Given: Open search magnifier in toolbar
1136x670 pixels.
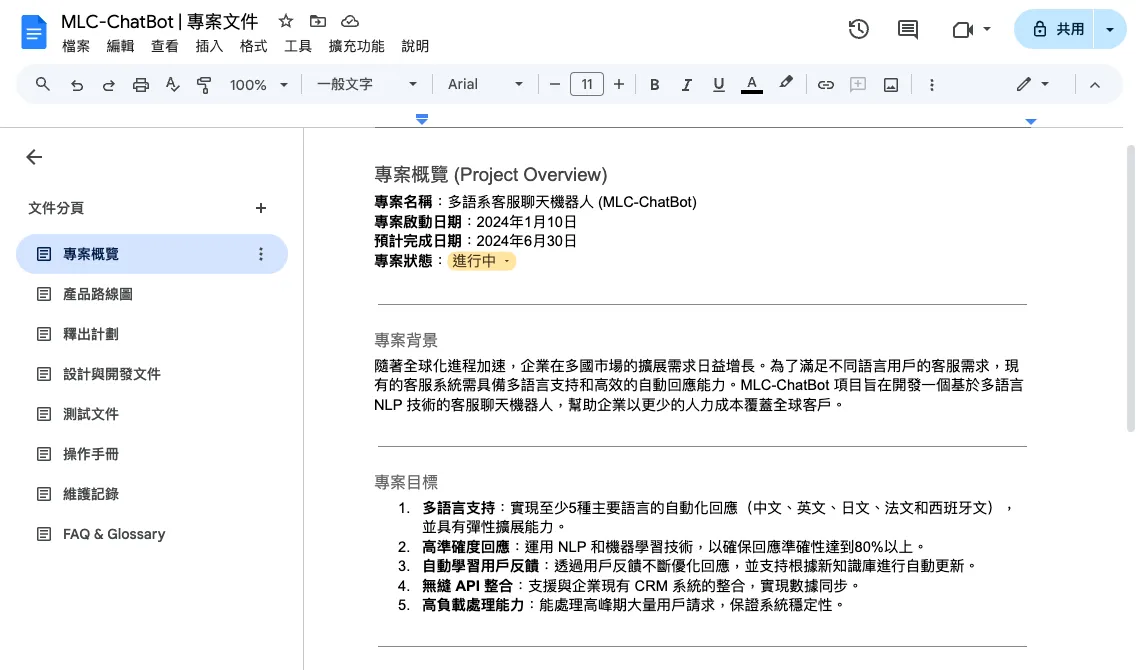Looking at the screenshot, I should pyautogui.click(x=43, y=84).
